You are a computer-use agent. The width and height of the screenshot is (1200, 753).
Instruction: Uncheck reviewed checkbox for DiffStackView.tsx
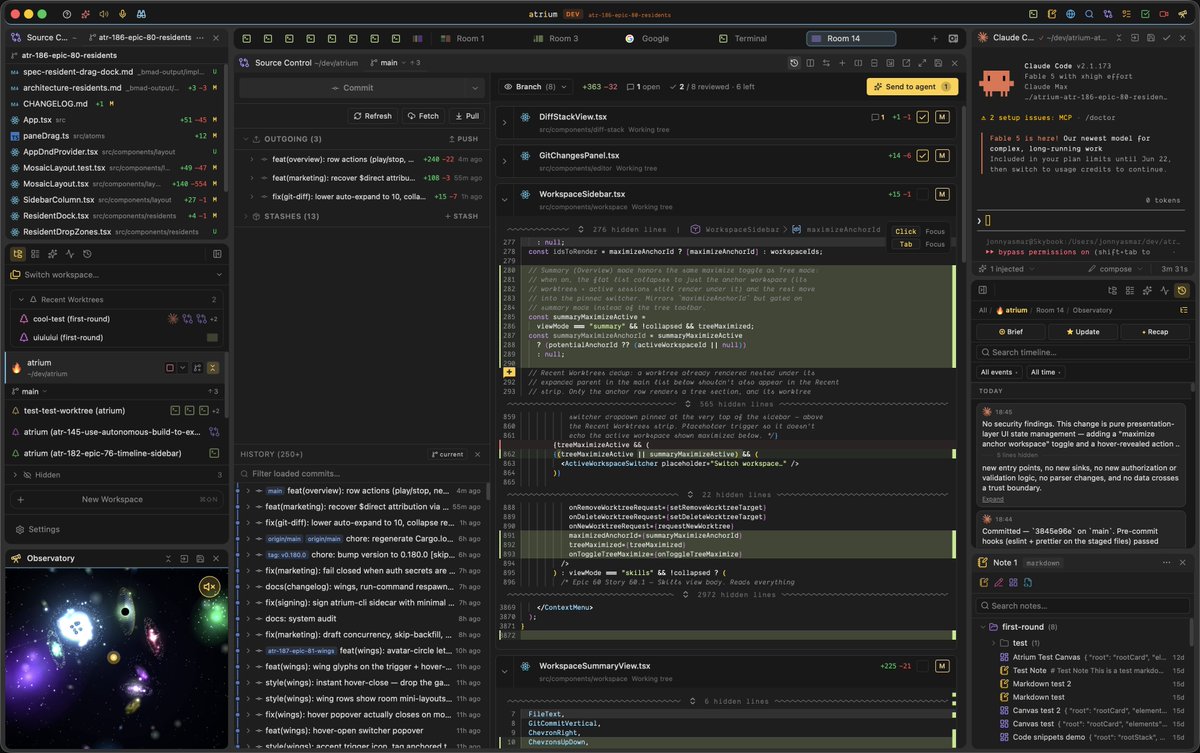pyautogui.click(x=923, y=117)
